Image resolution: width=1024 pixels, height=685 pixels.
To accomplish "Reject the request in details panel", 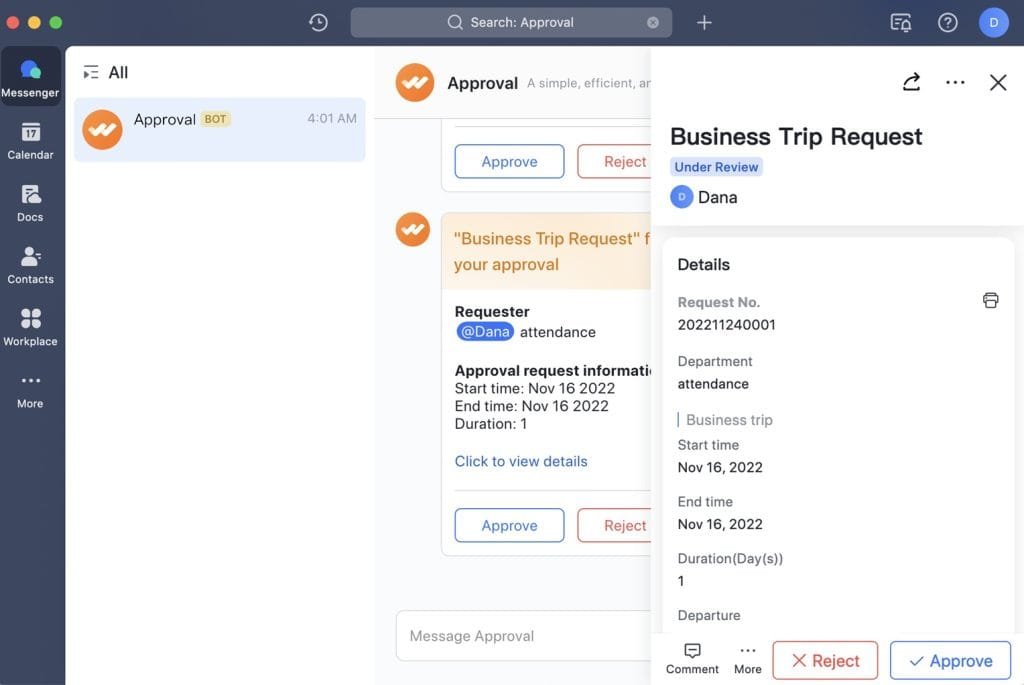I will tap(825, 661).
